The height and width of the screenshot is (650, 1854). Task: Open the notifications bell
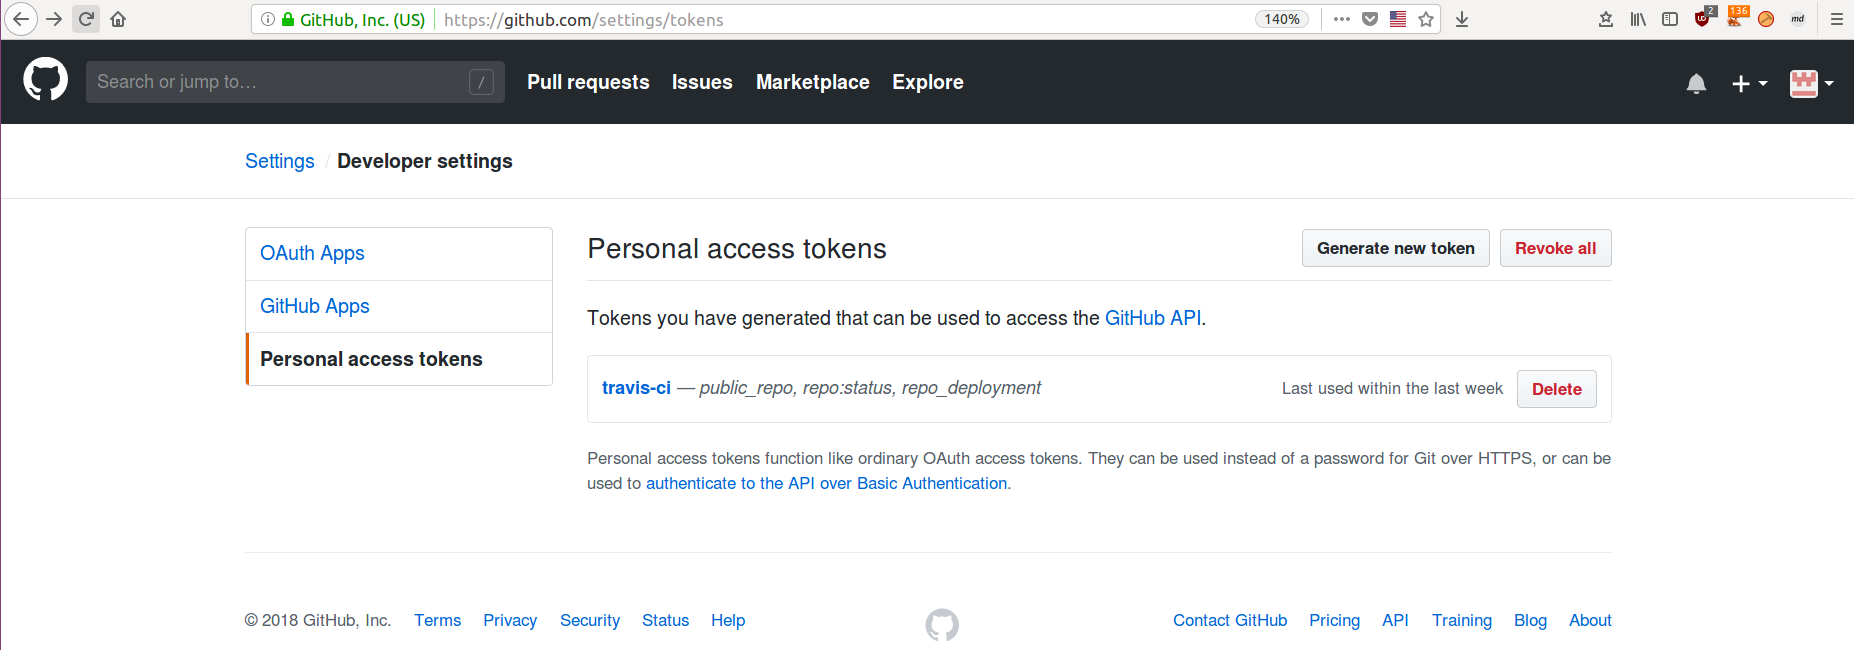(x=1696, y=84)
